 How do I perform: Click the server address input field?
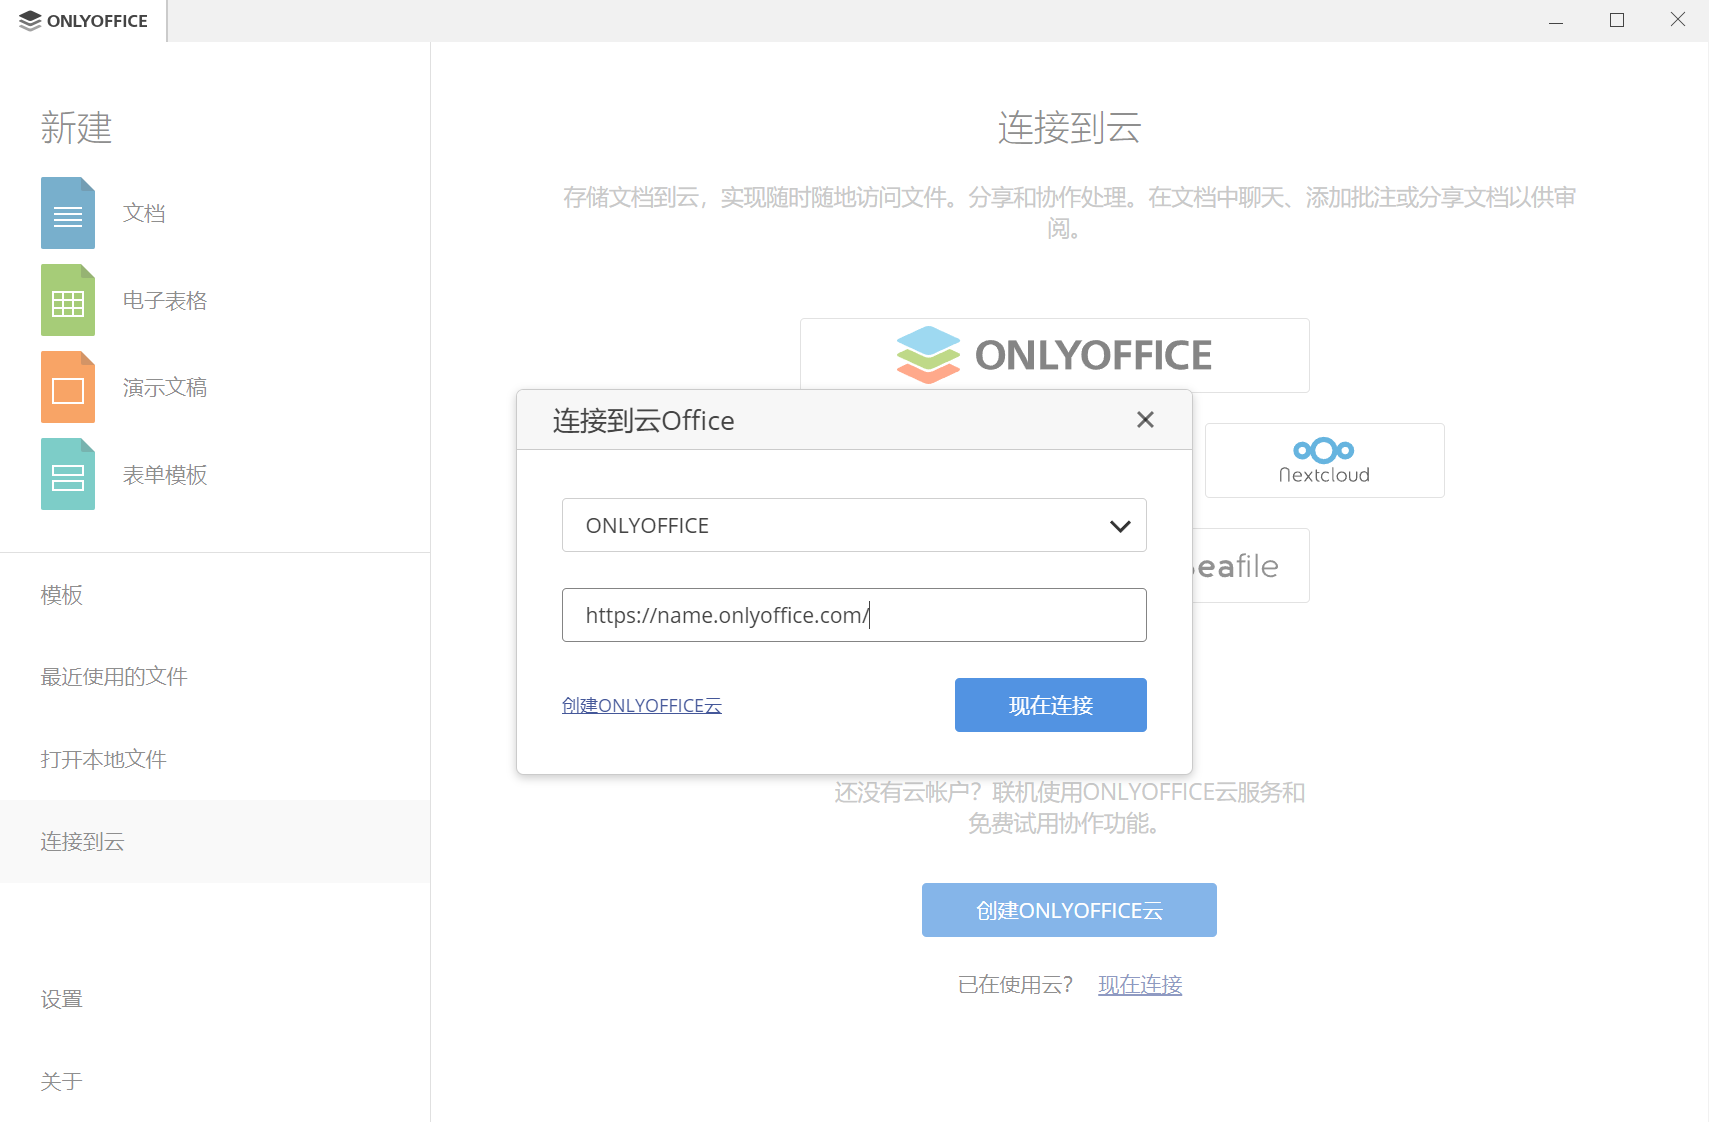(x=854, y=615)
